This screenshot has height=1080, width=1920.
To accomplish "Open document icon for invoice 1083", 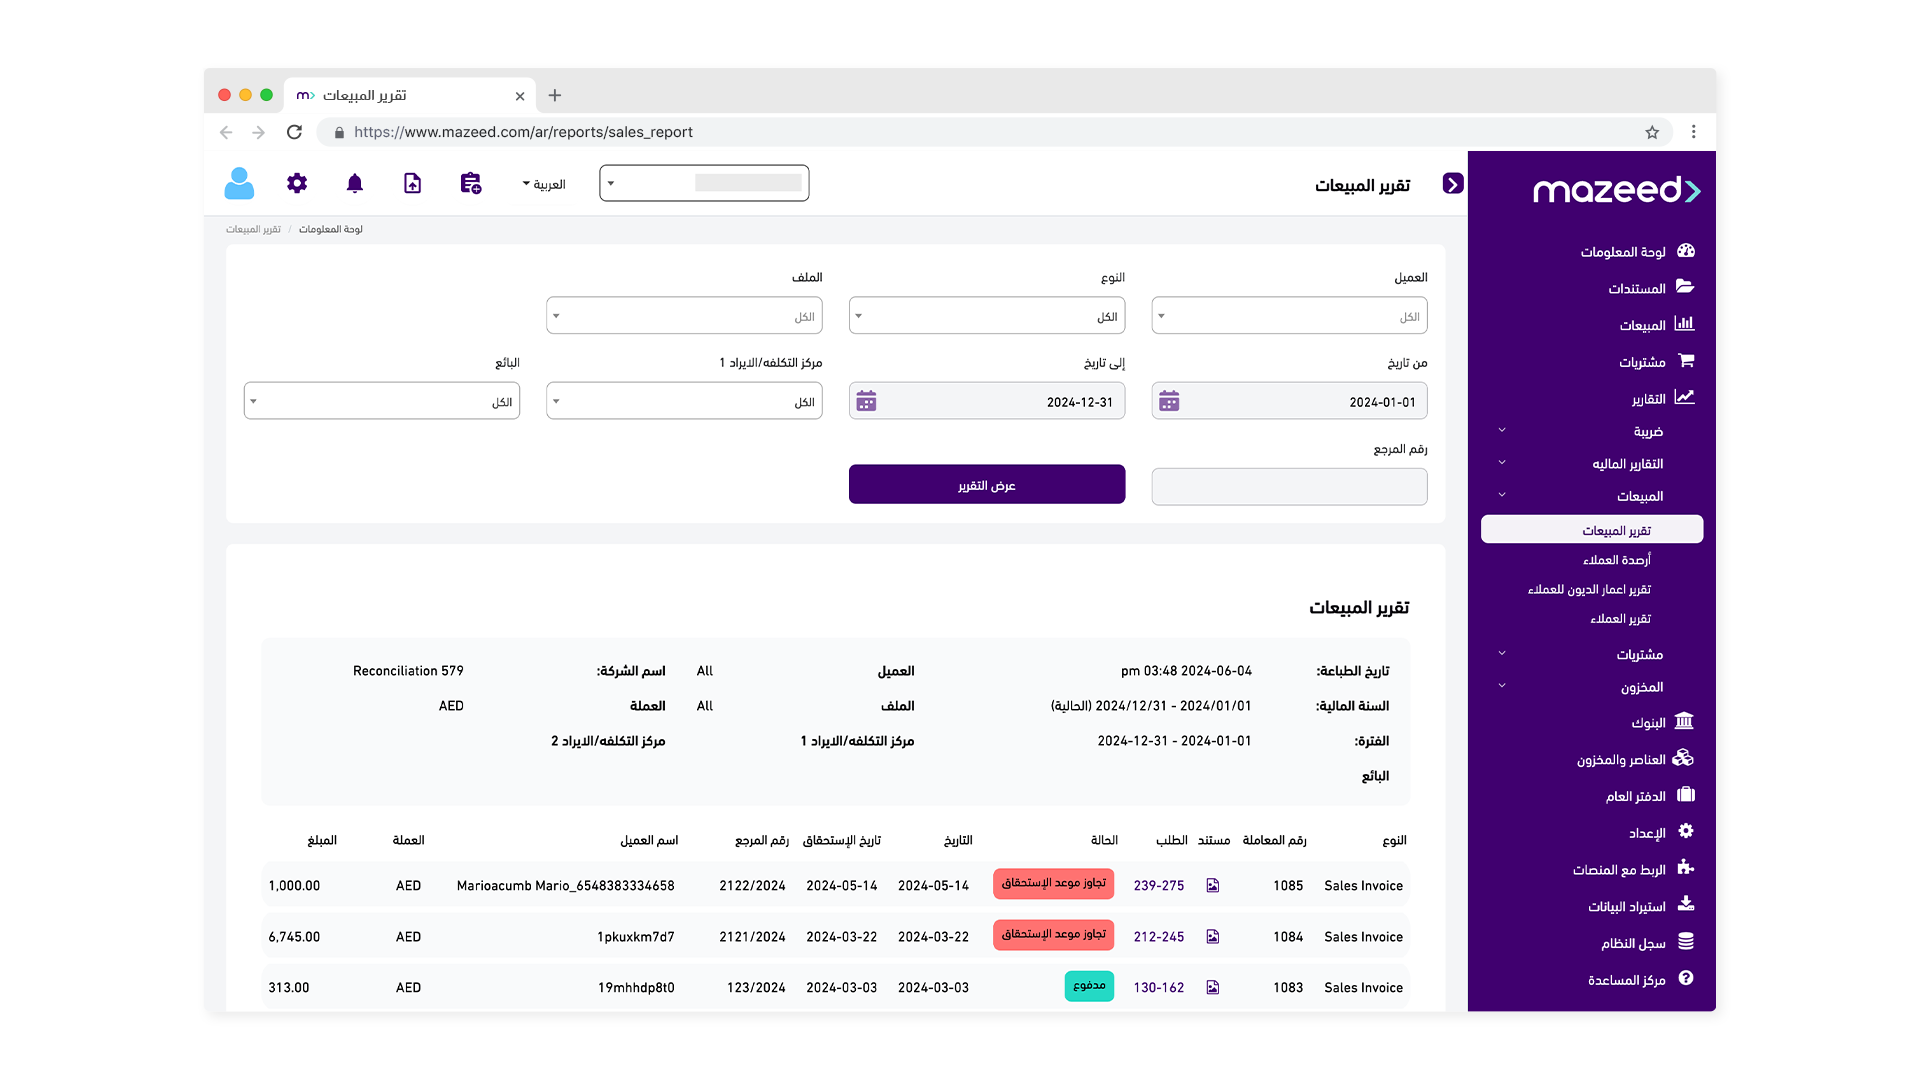I will tap(1213, 988).
